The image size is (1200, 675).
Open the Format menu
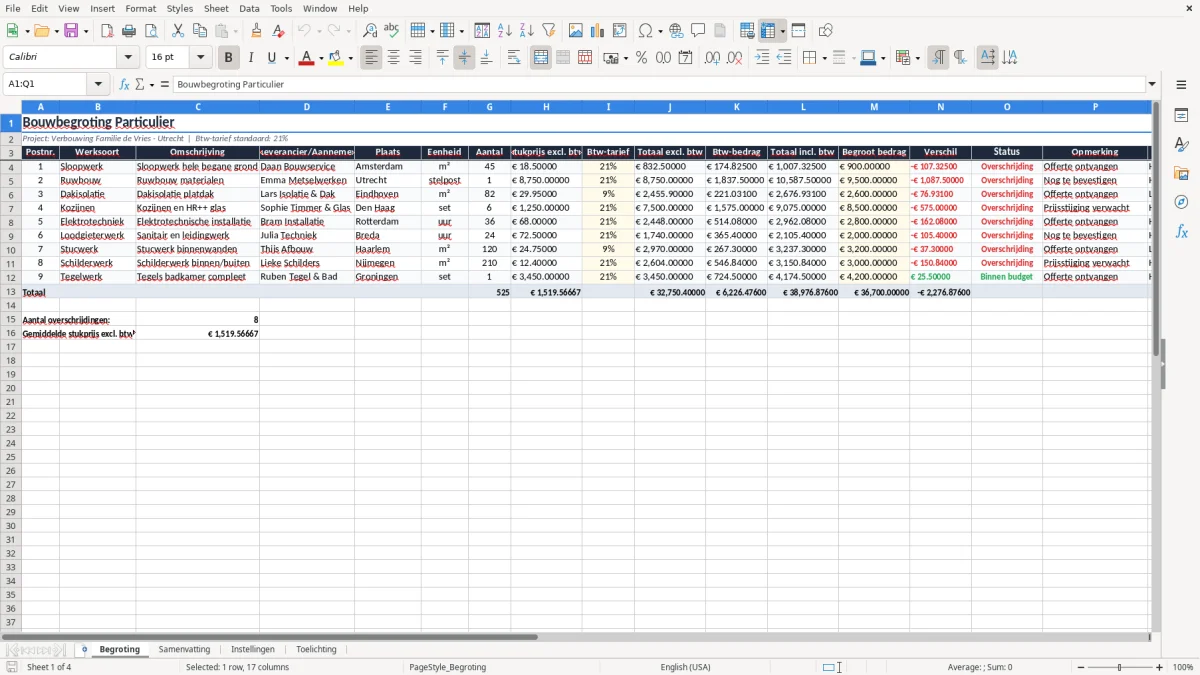(x=141, y=8)
